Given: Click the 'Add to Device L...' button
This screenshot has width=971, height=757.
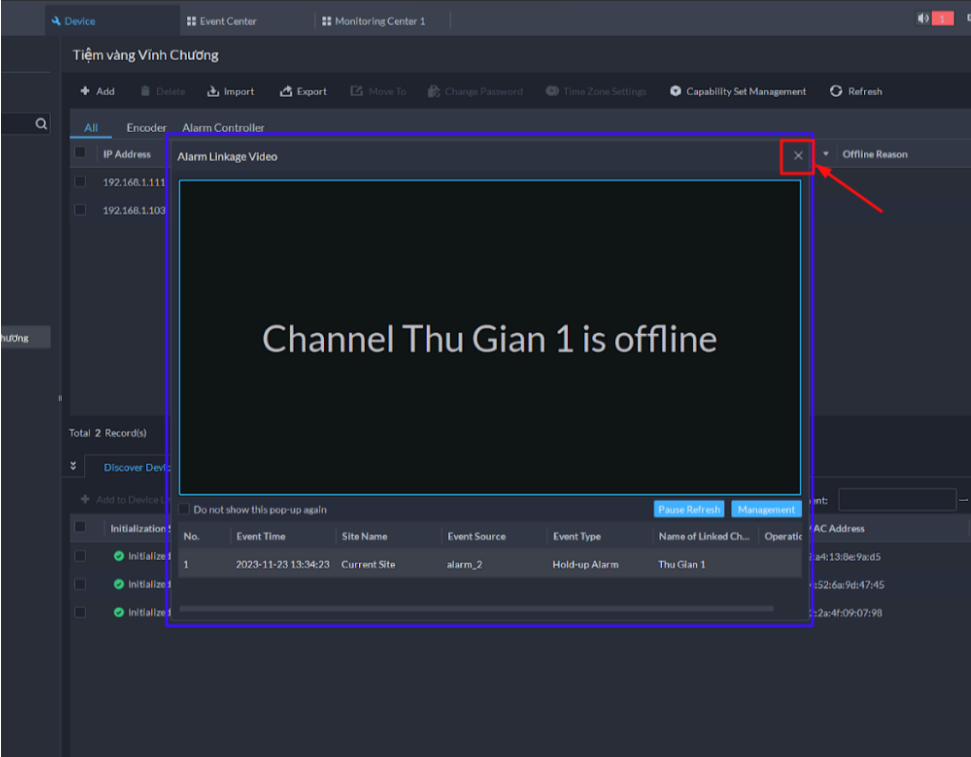Looking at the screenshot, I should click(124, 499).
